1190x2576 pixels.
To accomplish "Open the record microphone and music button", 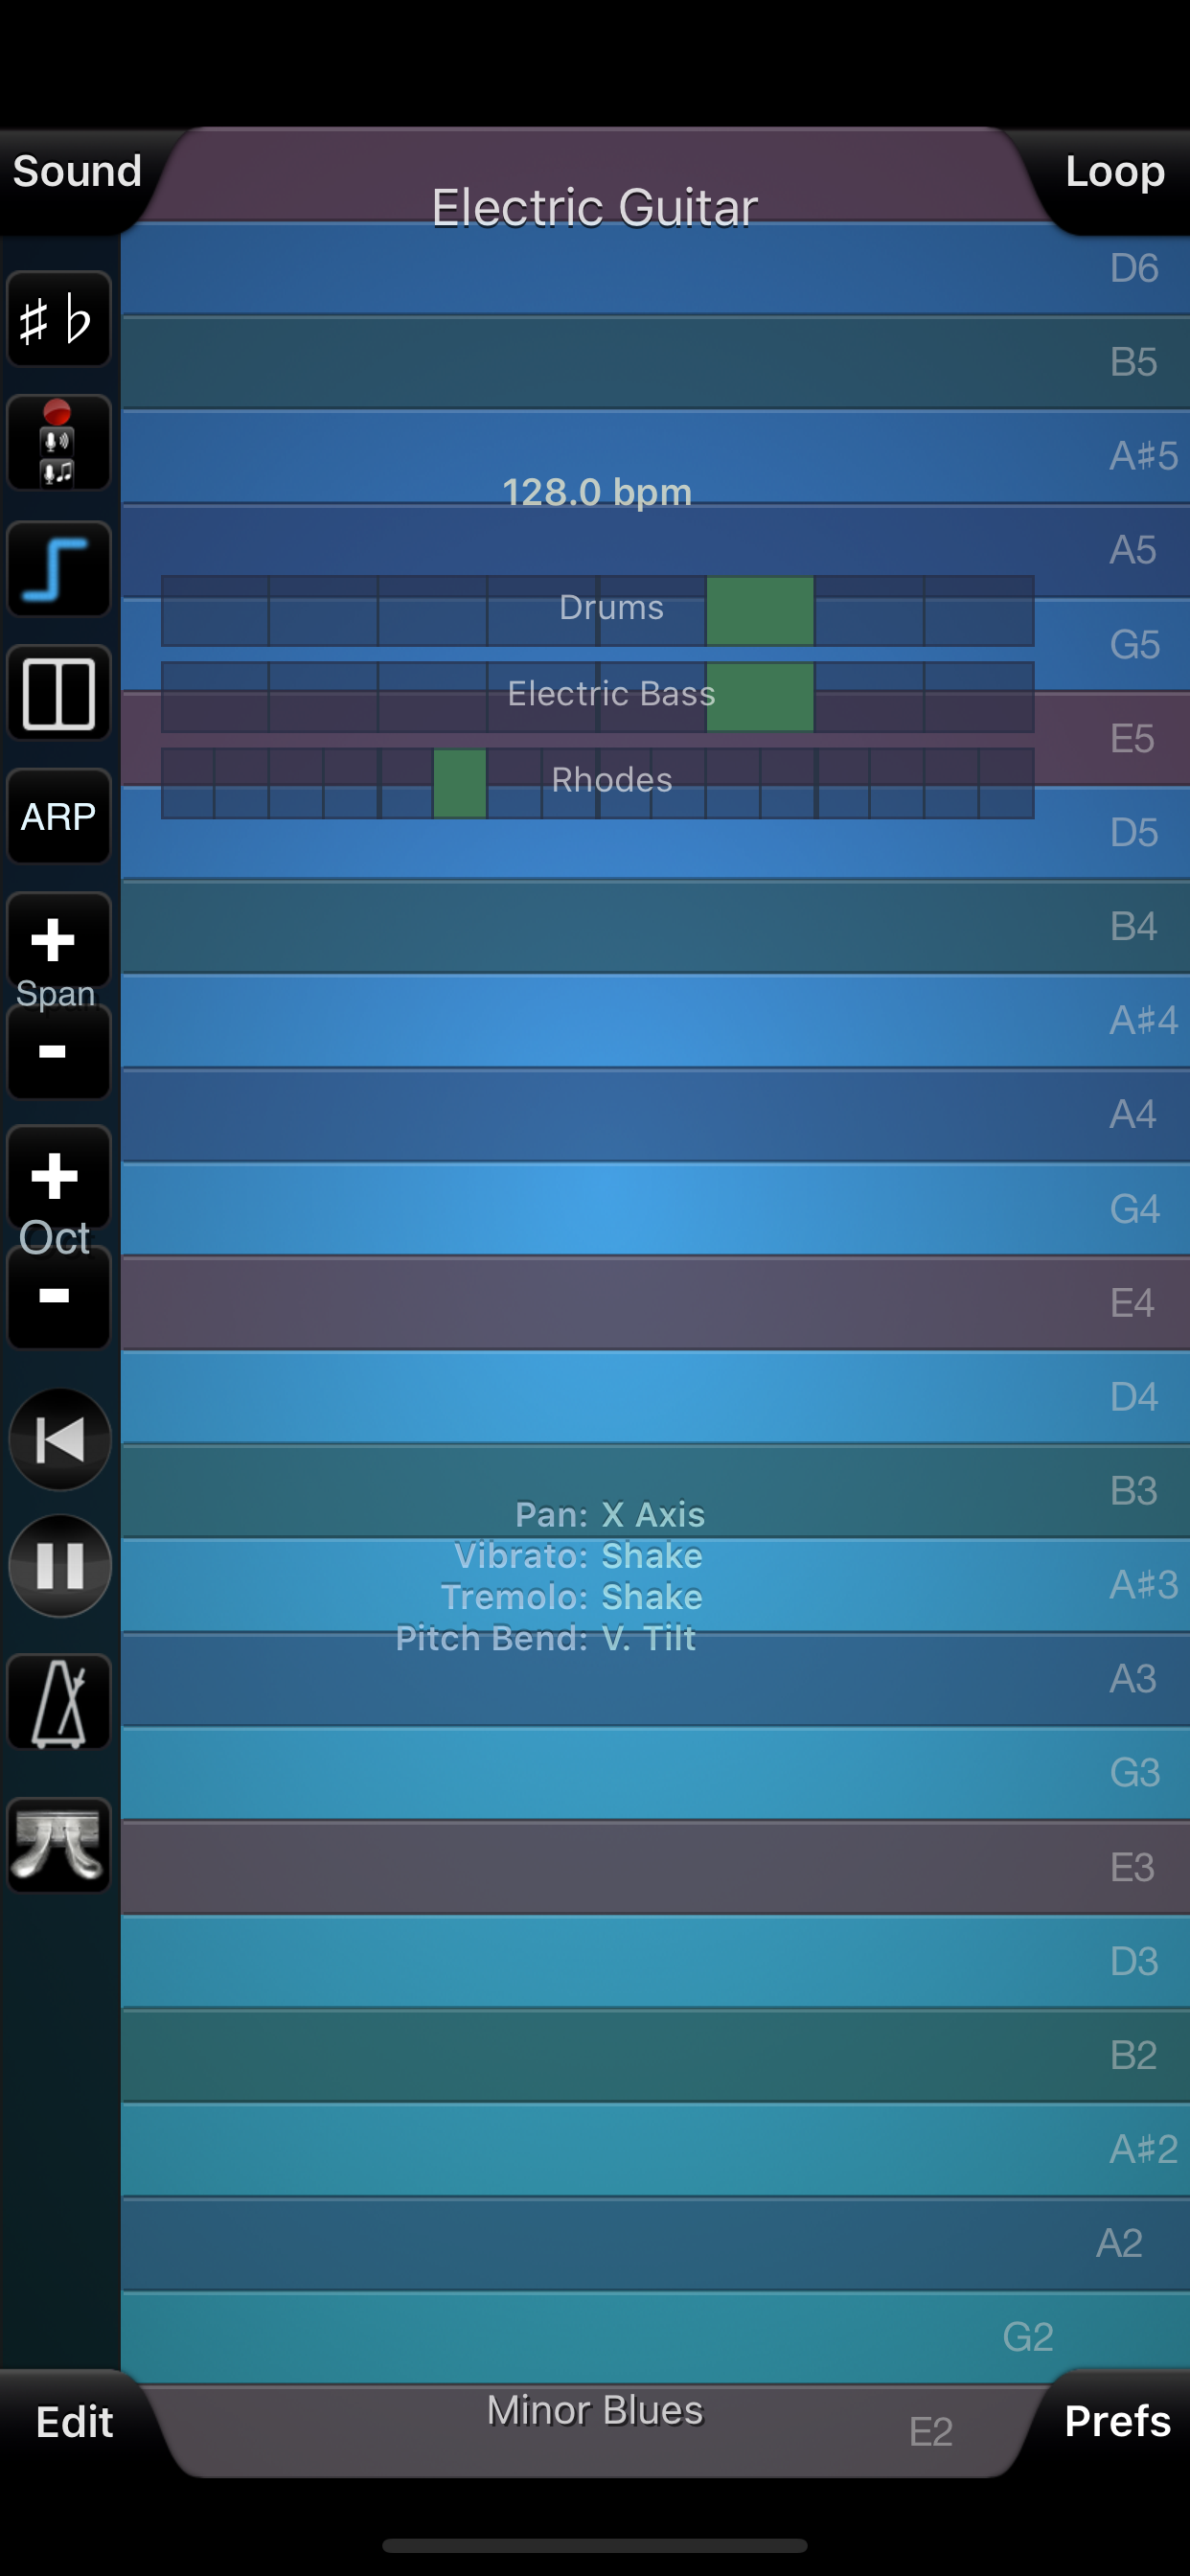I will pos(59,444).
